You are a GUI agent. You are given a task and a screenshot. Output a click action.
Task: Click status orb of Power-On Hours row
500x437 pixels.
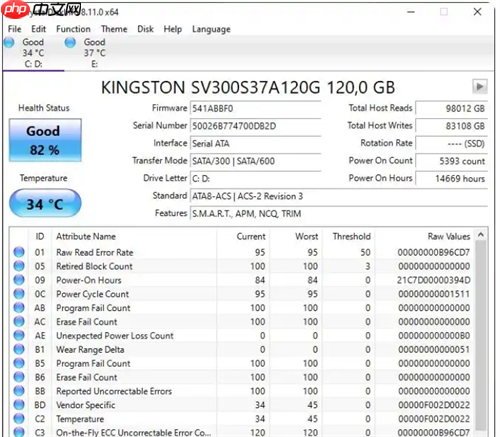point(19,280)
